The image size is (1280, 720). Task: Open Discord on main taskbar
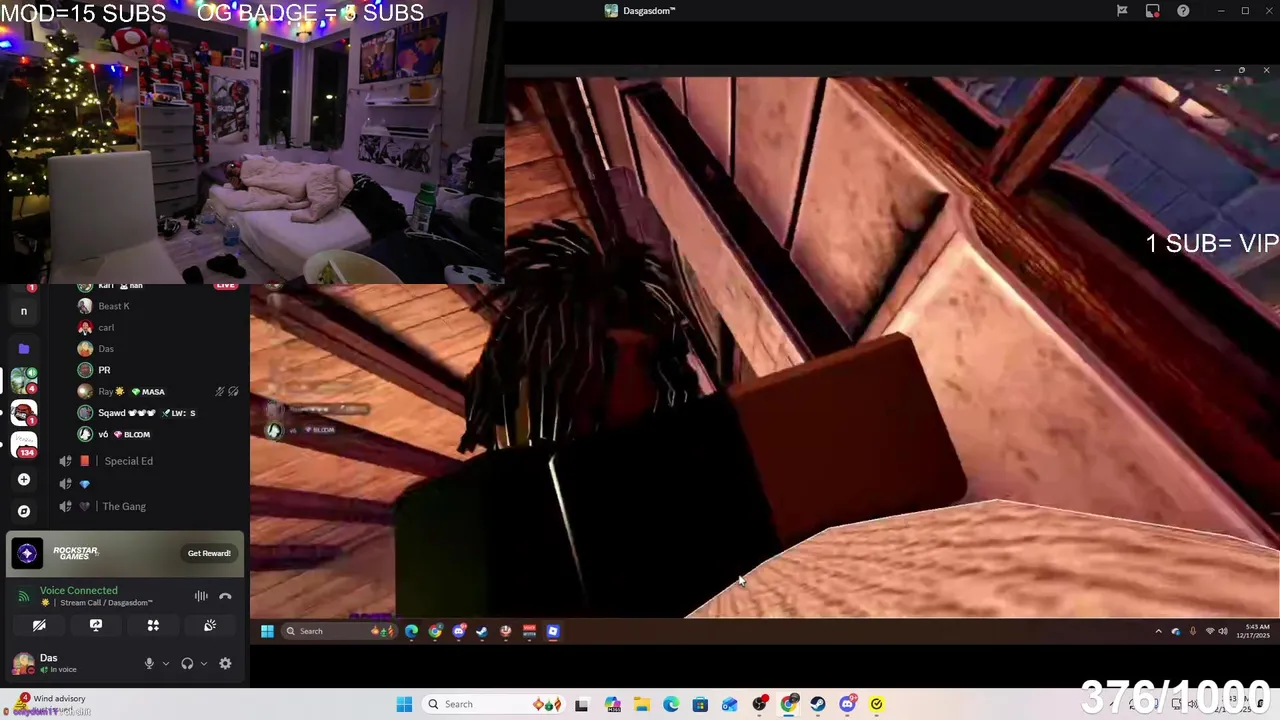tap(848, 704)
